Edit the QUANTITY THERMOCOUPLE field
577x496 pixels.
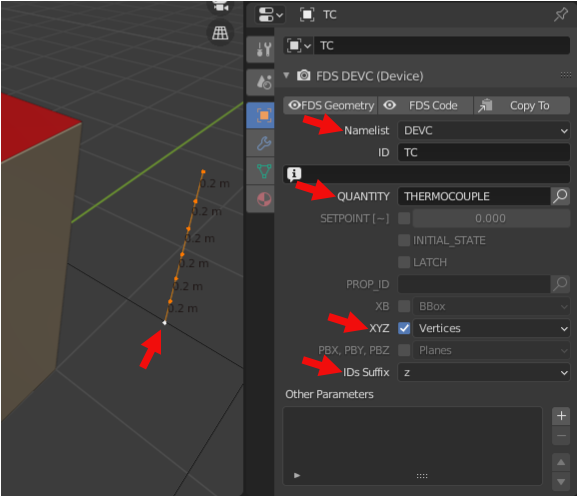click(474, 196)
